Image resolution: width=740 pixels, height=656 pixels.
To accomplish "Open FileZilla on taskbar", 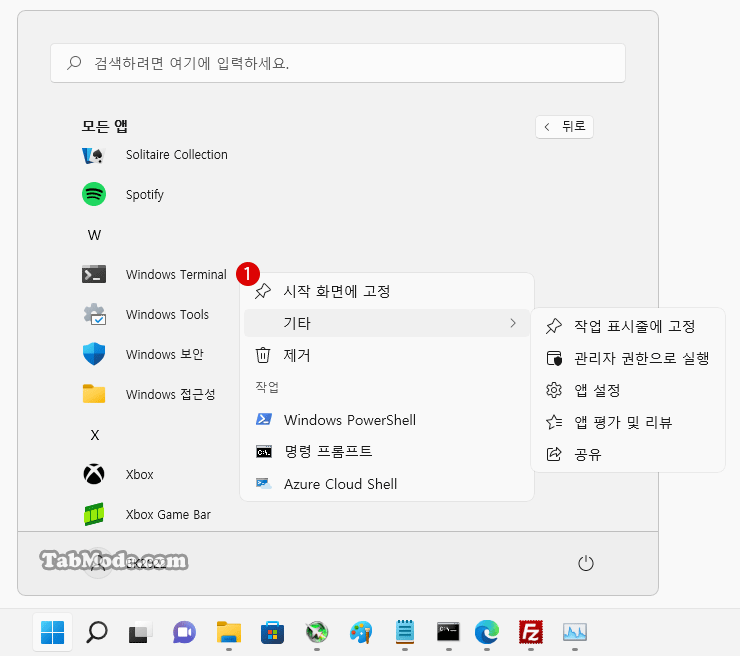I will (531, 632).
